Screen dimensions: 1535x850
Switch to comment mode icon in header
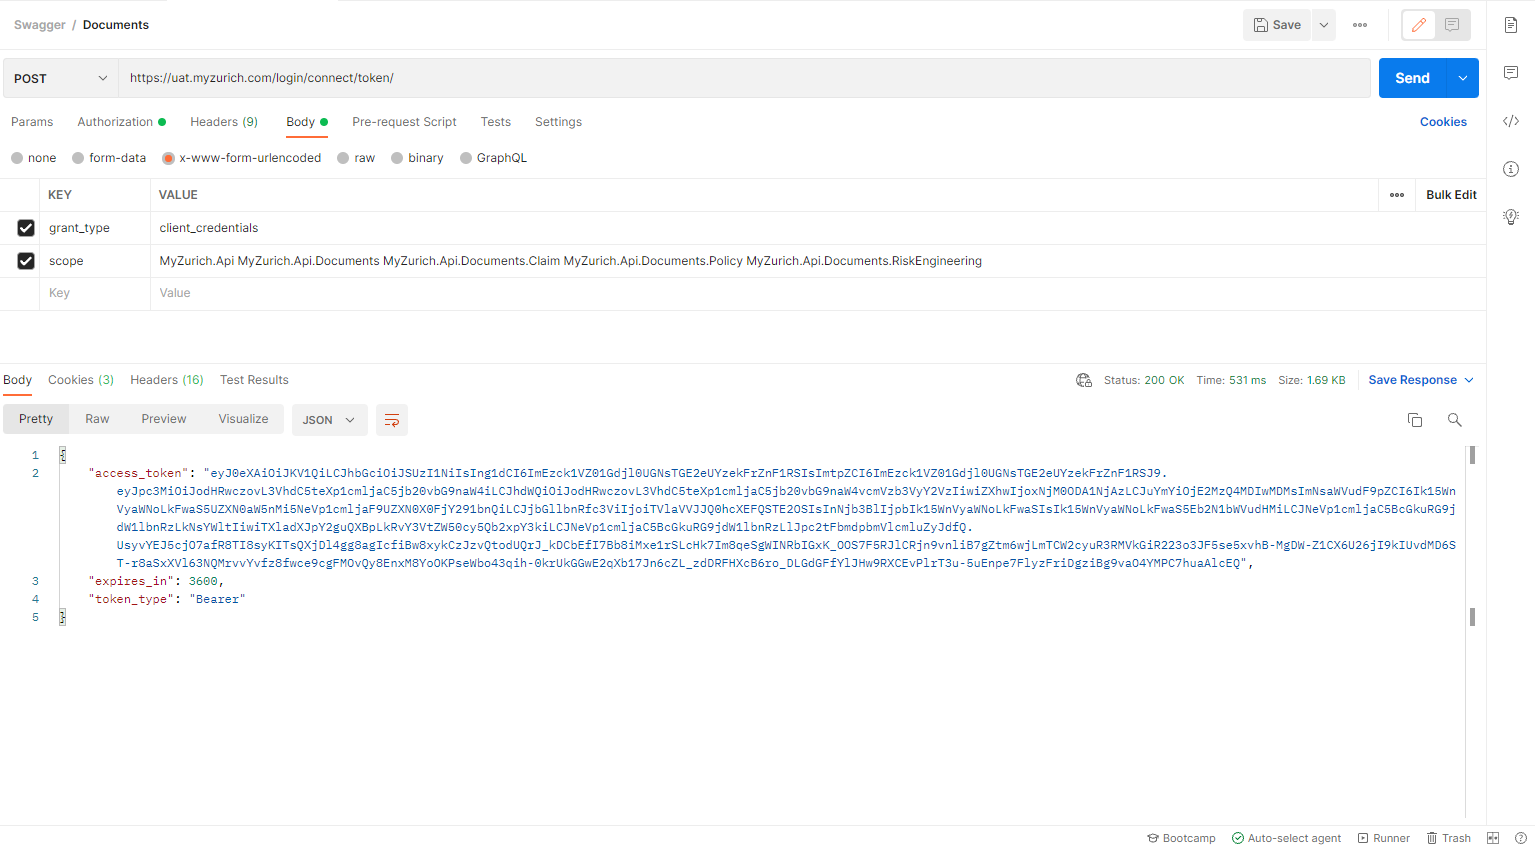1452,25
